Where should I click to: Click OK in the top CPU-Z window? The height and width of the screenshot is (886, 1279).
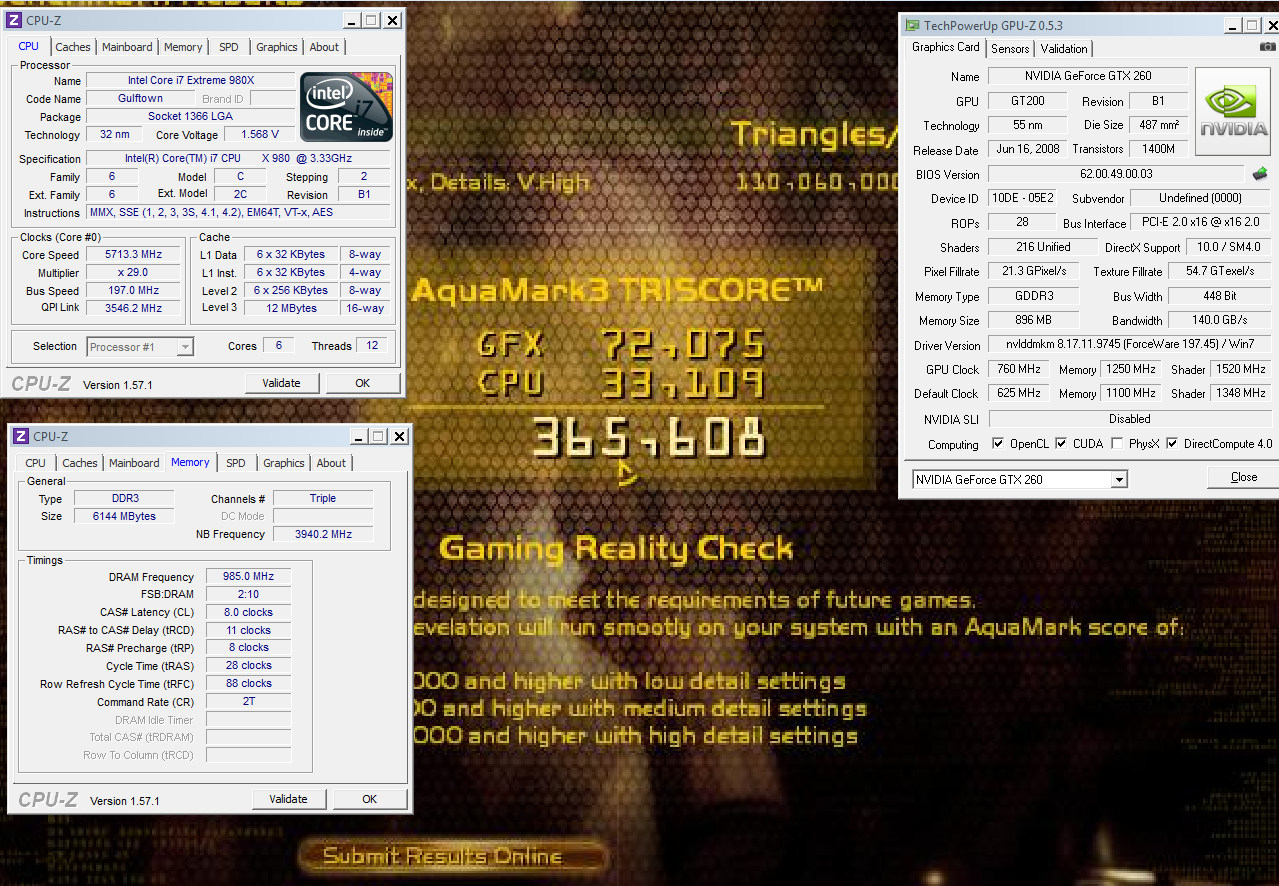pos(362,383)
